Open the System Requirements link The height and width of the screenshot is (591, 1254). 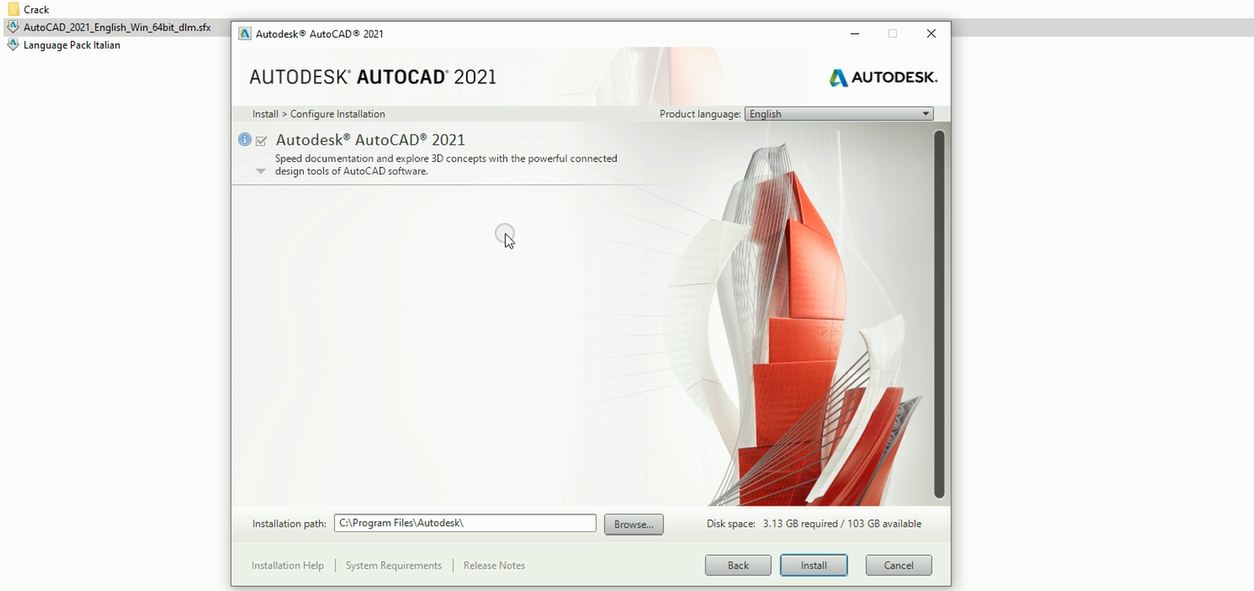point(394,565)
